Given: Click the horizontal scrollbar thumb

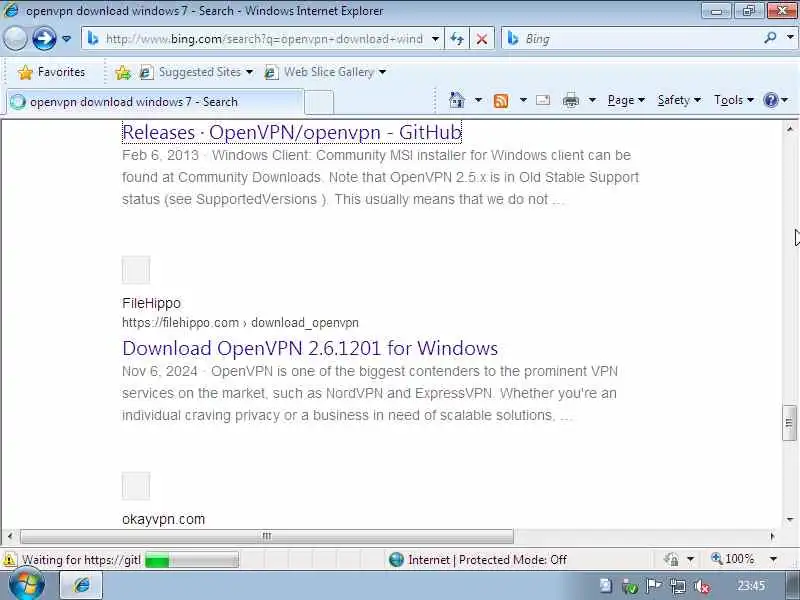Looking at the screenshot, I should (267, 536).
